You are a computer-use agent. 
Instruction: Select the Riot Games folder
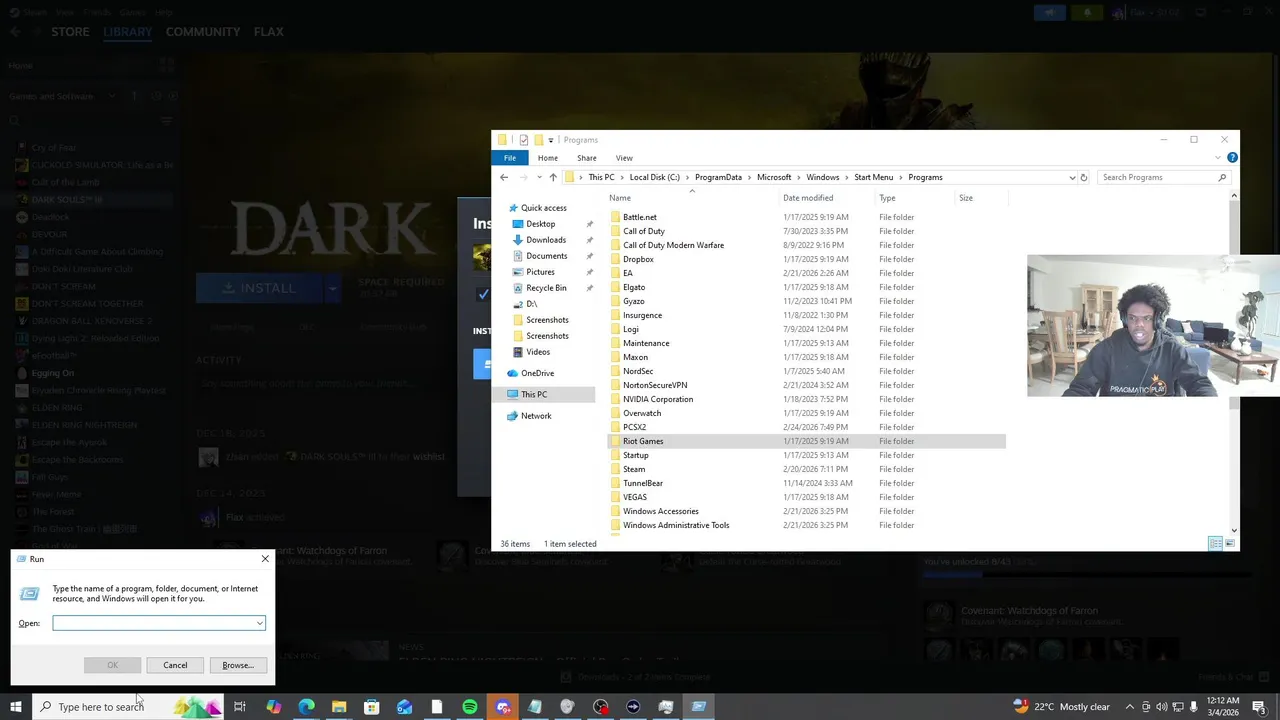(x=806, y=441)
